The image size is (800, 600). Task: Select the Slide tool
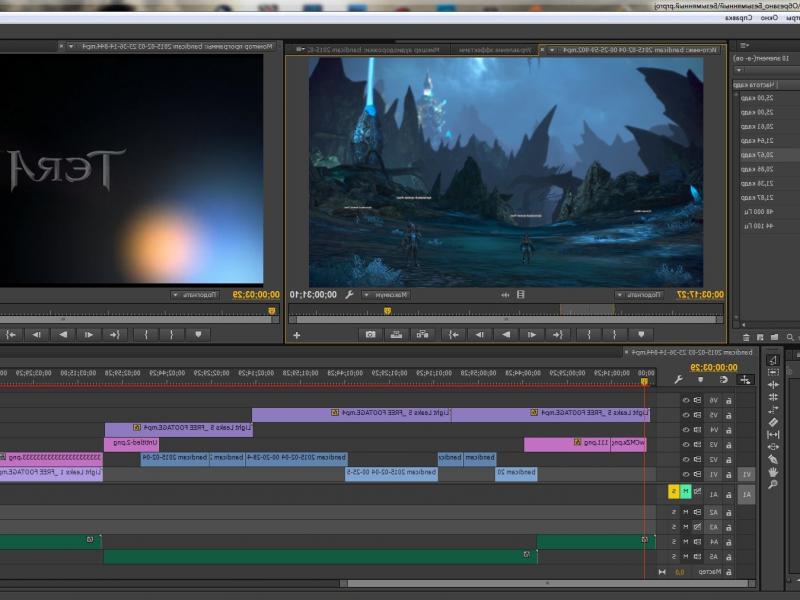tap(772, 447)
